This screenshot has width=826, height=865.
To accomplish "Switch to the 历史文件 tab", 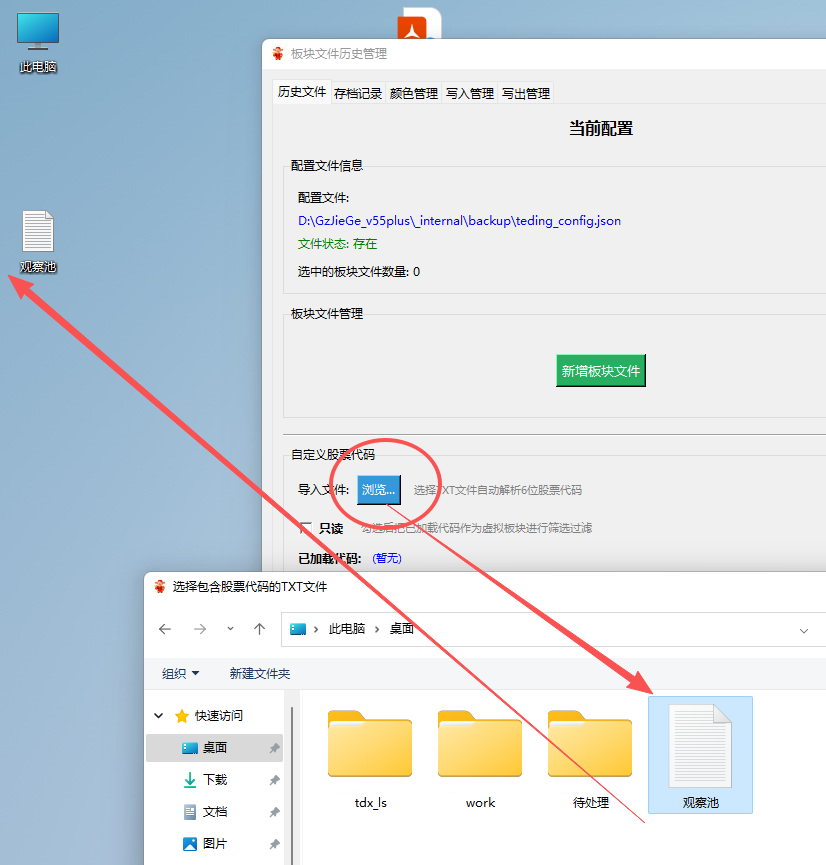I will [x=302, y=92].
